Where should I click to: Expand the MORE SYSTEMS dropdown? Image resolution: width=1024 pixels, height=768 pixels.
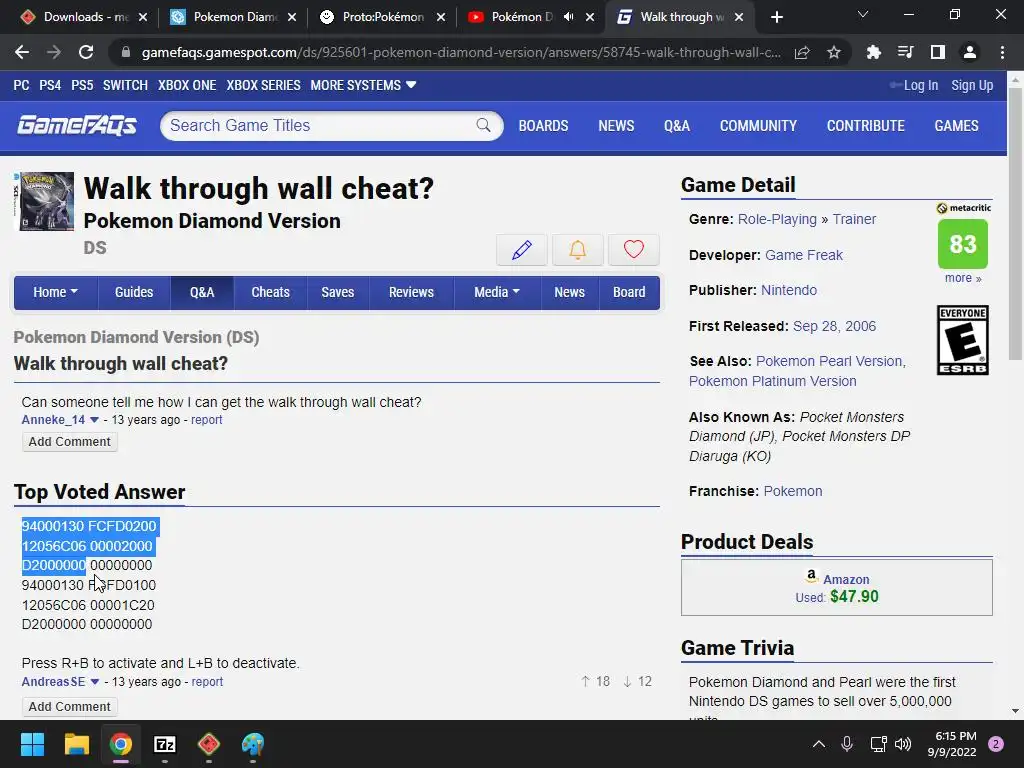point(363,85)
